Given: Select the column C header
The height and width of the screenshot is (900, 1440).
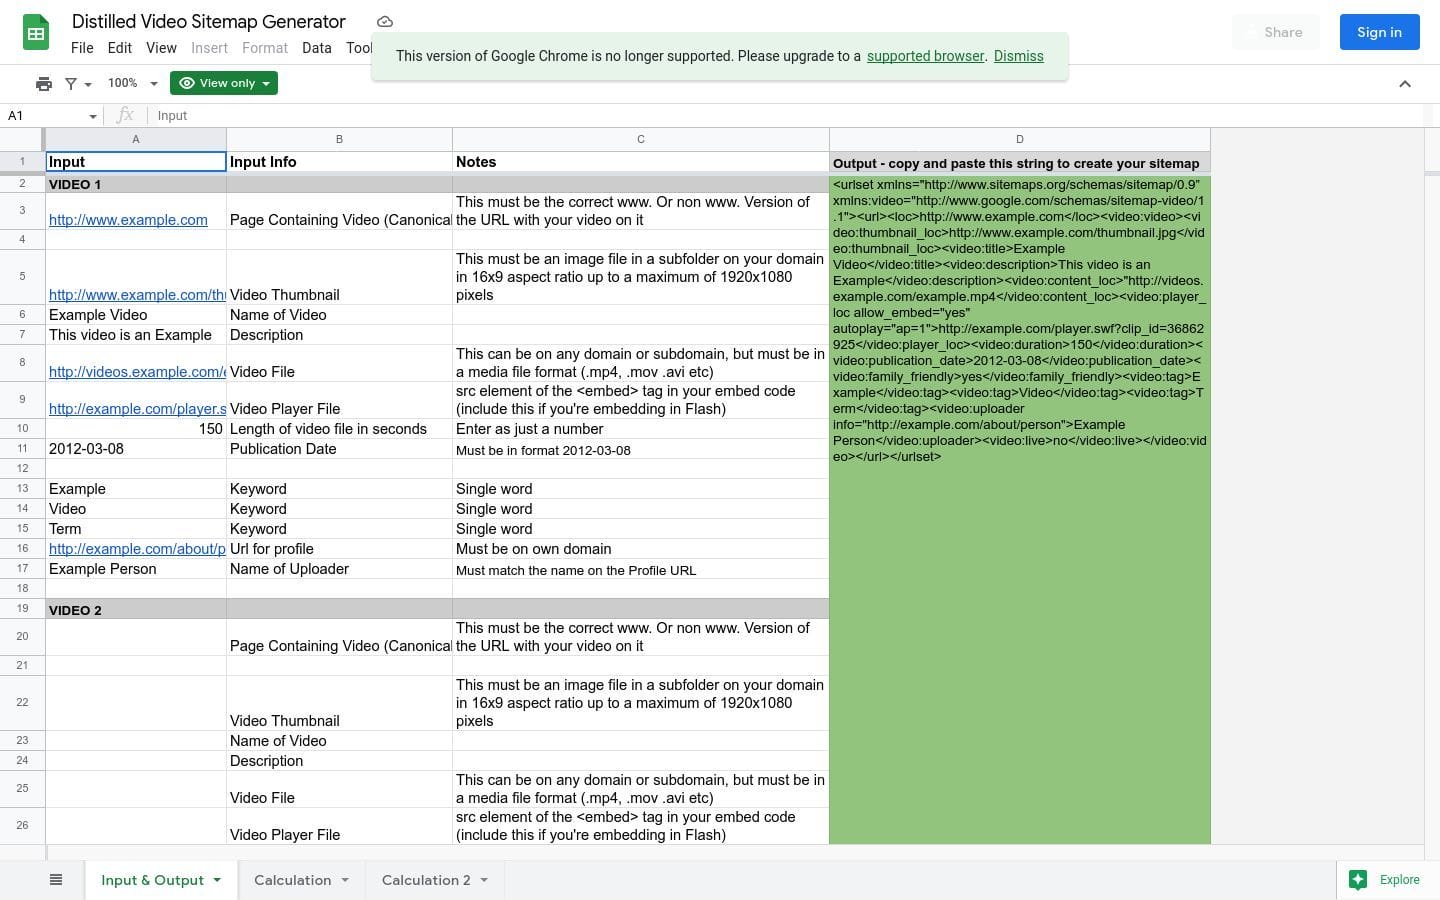Looking at the screenshot, I should pyautogui.click(x=640, y=139).
